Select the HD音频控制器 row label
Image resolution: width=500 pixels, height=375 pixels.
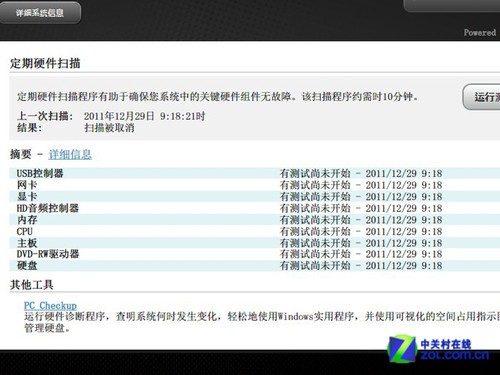click(x=48, y=208)
